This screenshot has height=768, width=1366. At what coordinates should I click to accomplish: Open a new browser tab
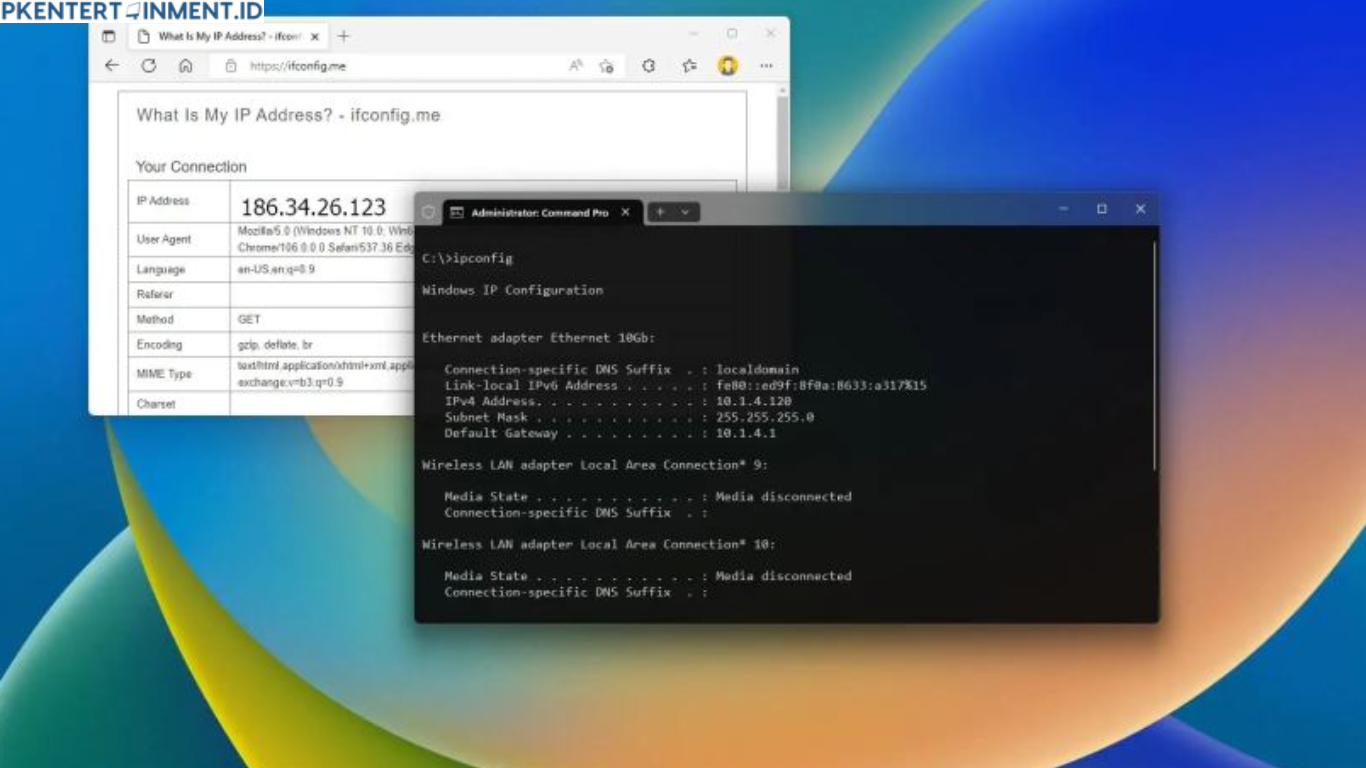coord(343,36)
